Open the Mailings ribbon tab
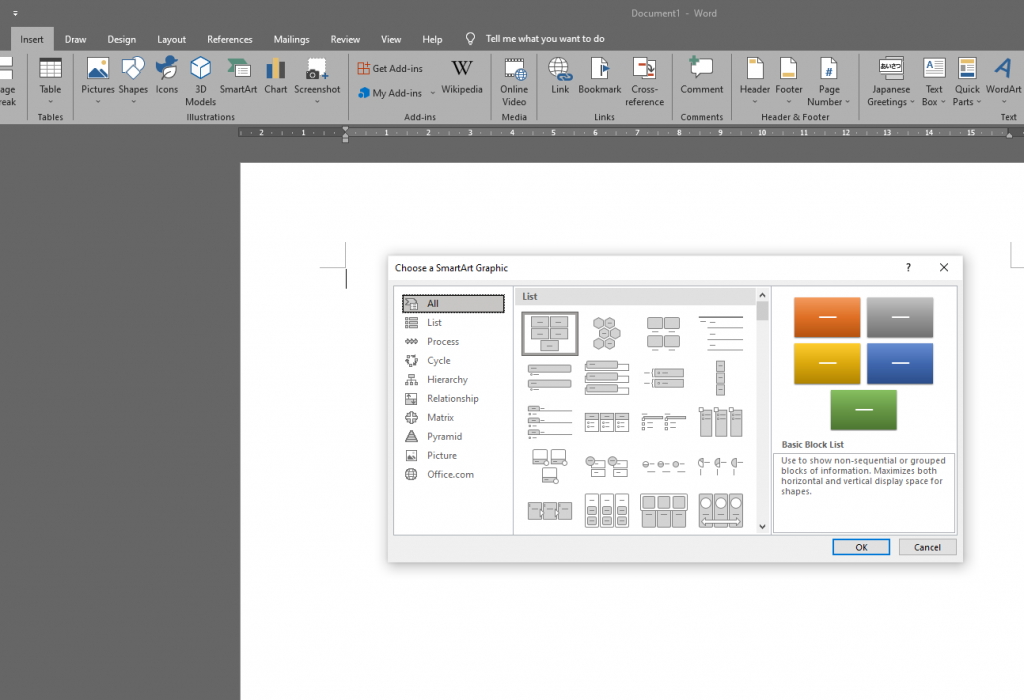This screenshot has height=700, width=1024. [291, 39]
